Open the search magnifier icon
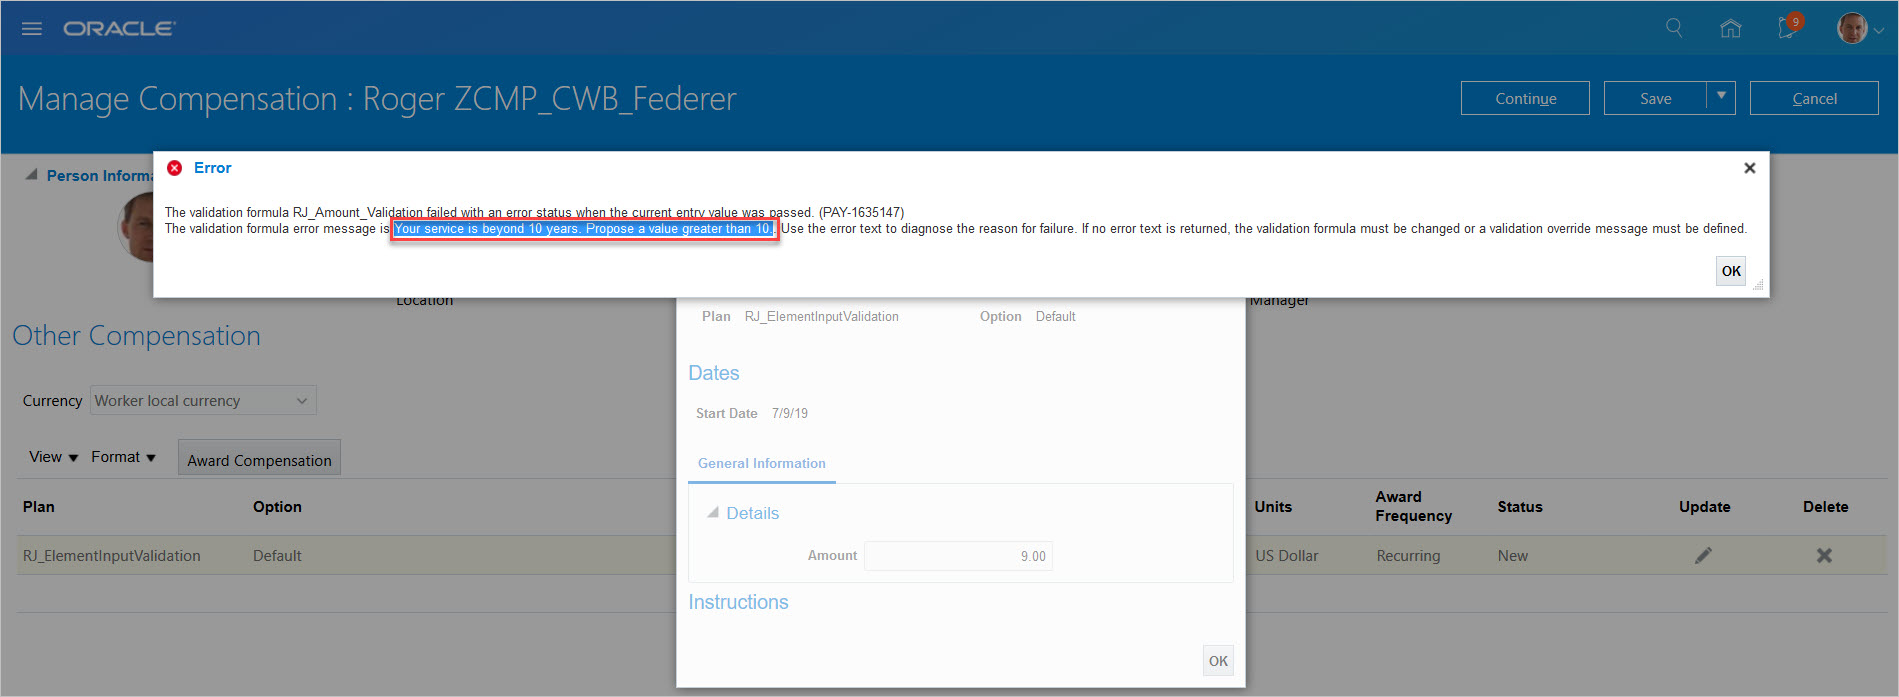 click(x=1674, y=28)
